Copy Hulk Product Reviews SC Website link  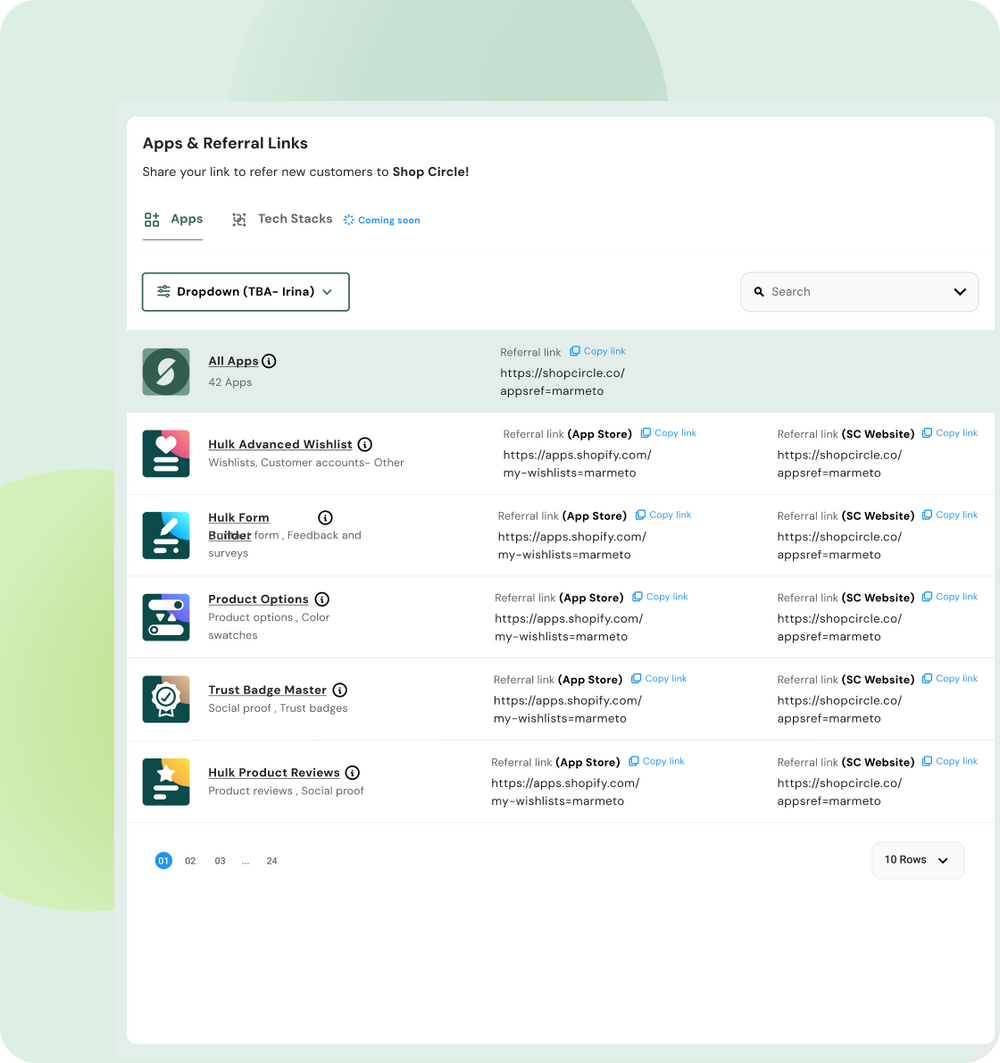pos(950,761)
